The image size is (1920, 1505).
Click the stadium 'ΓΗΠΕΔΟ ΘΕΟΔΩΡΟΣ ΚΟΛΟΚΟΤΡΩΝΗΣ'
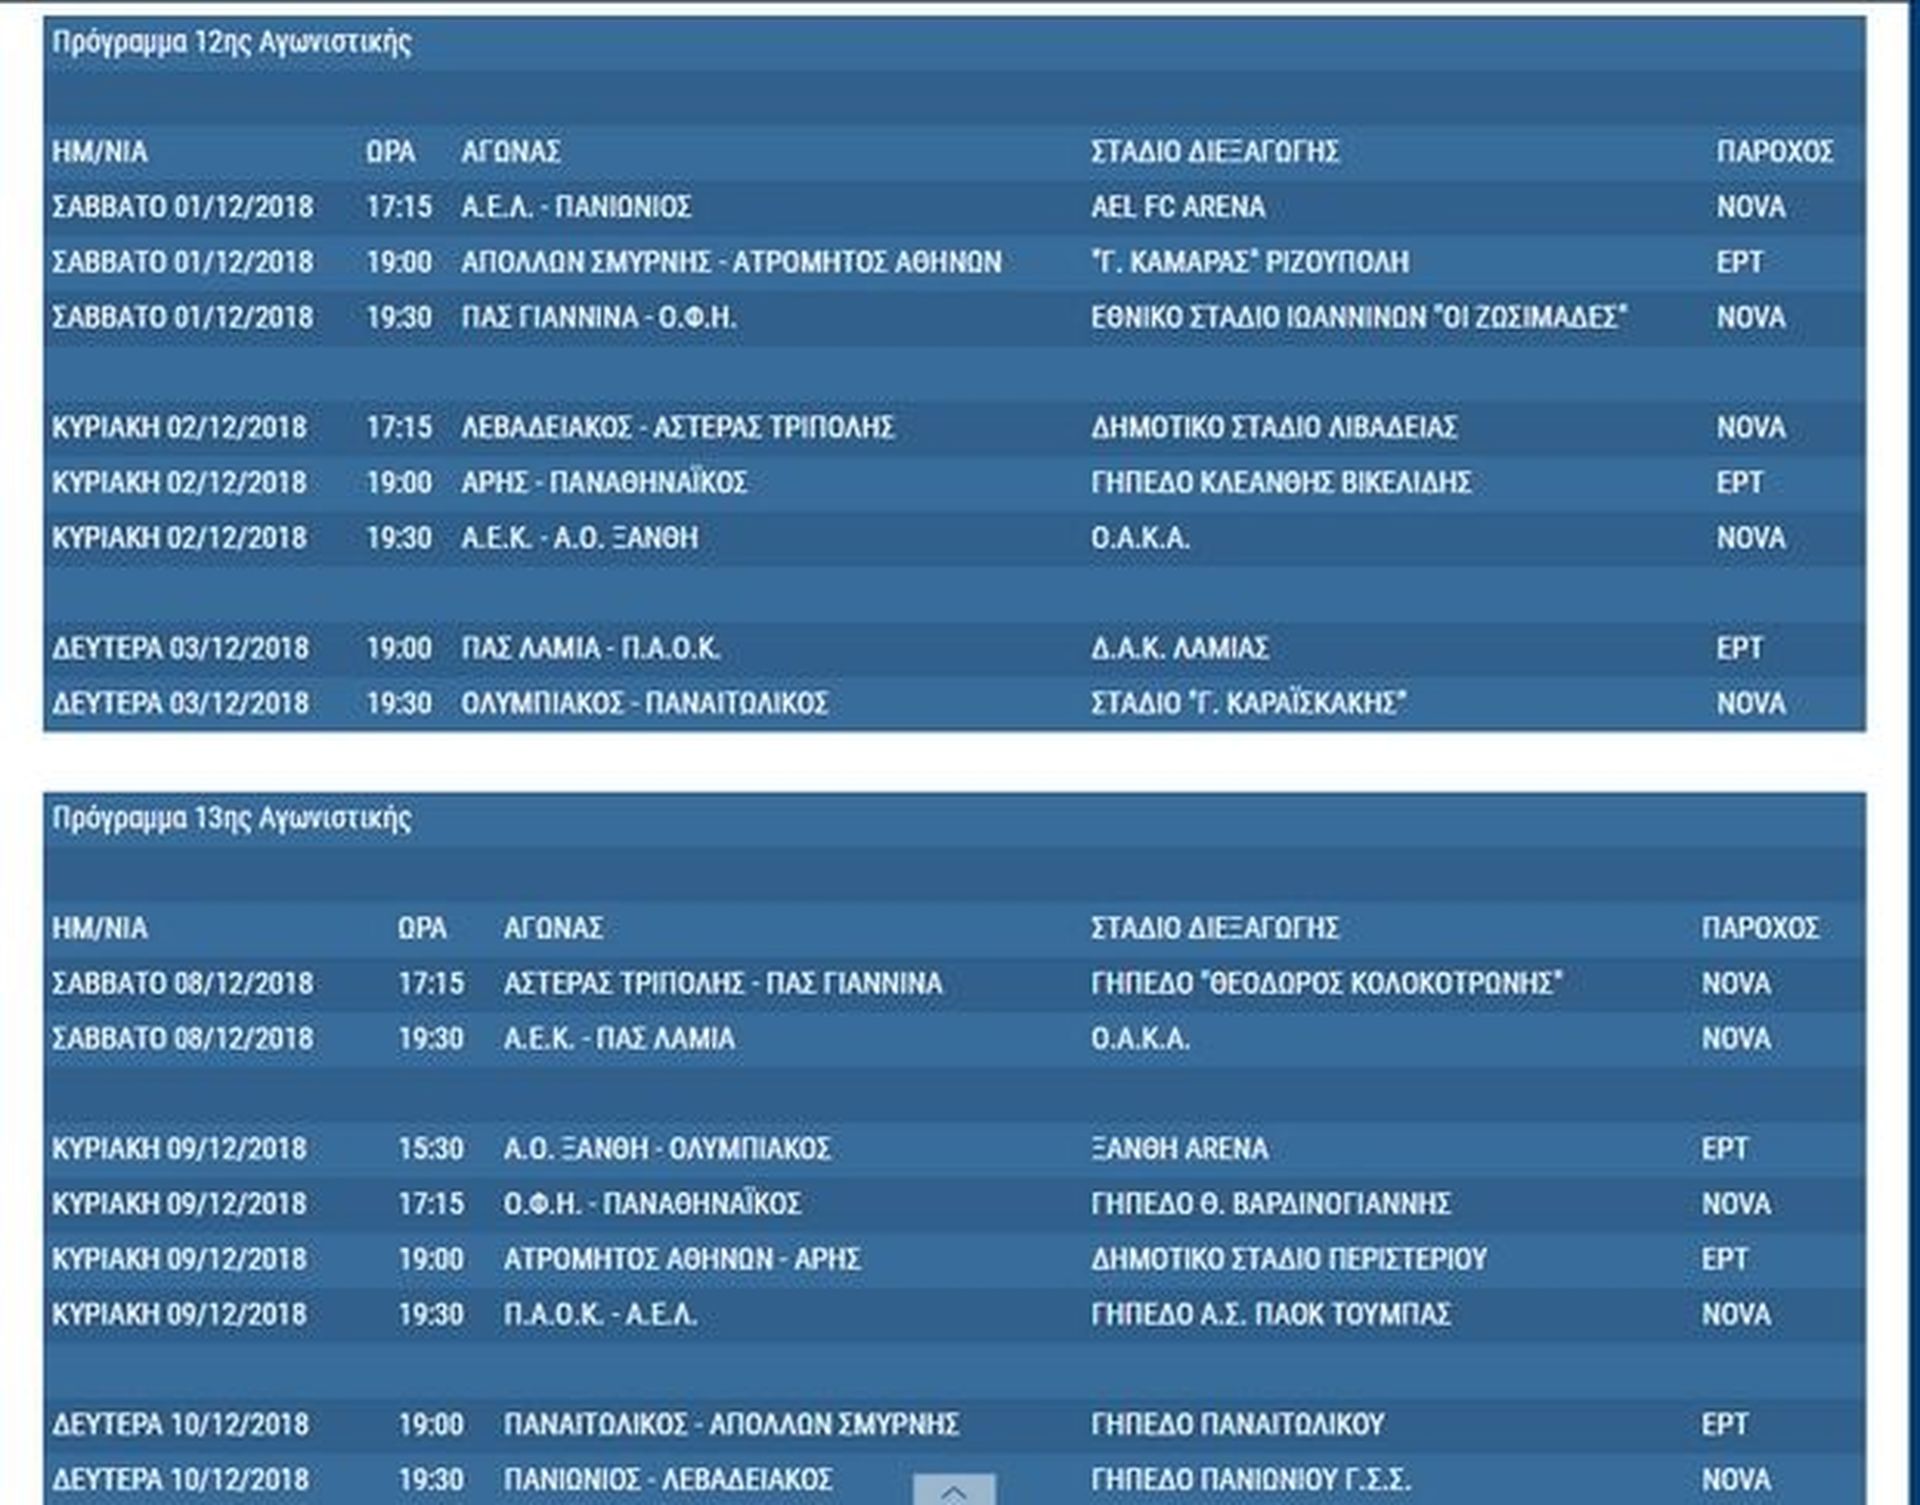click(x=1327, y=984)
